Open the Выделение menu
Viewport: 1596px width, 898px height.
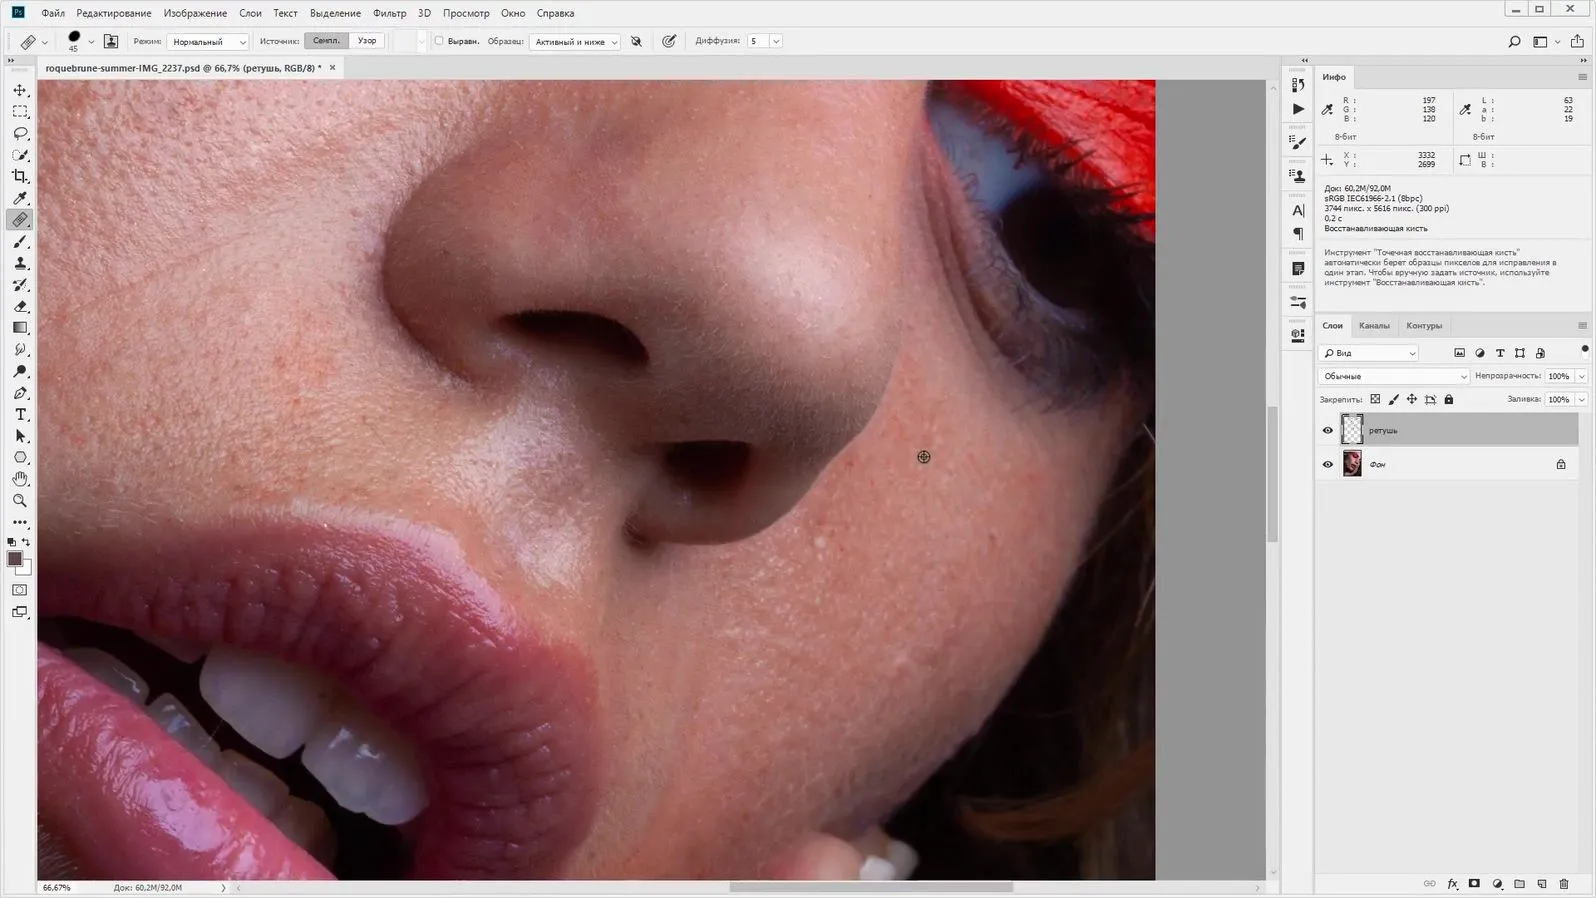pyautogui.click(x=335, y=13)
